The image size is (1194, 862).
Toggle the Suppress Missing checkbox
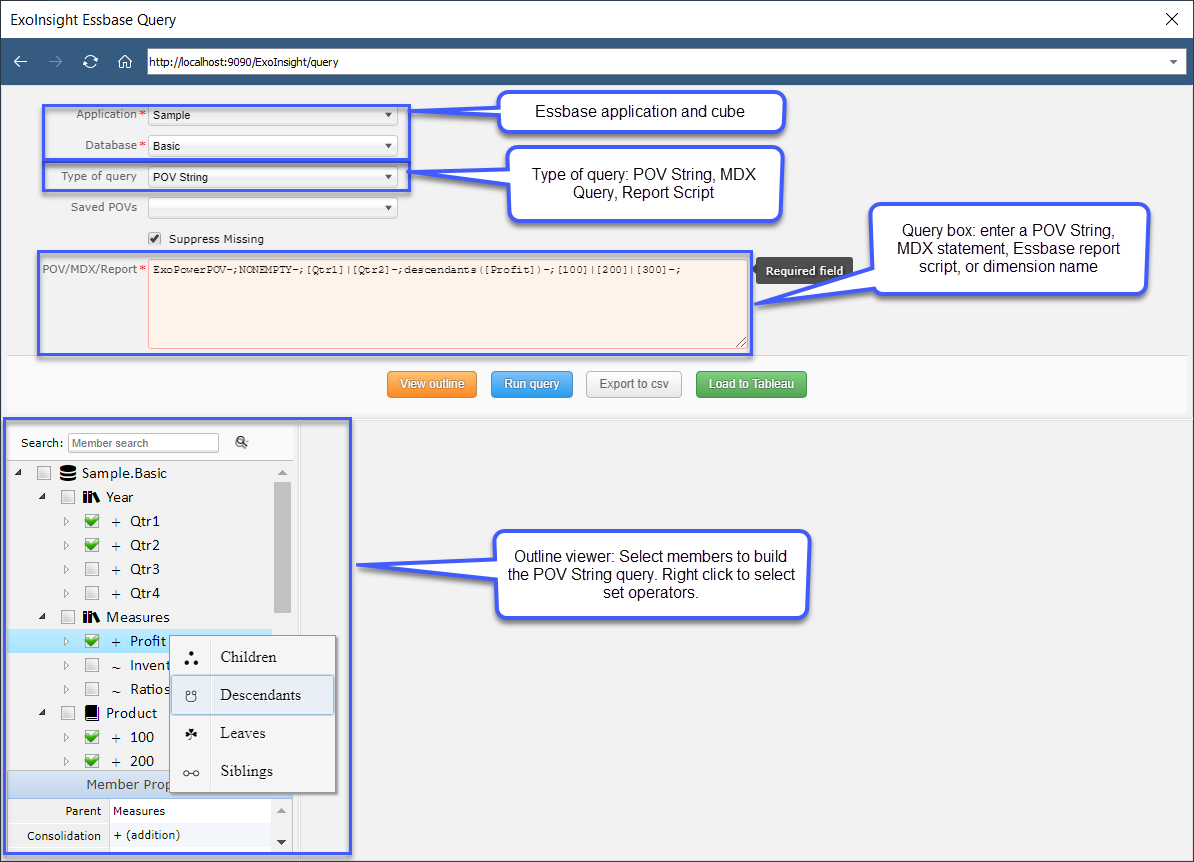155,238
